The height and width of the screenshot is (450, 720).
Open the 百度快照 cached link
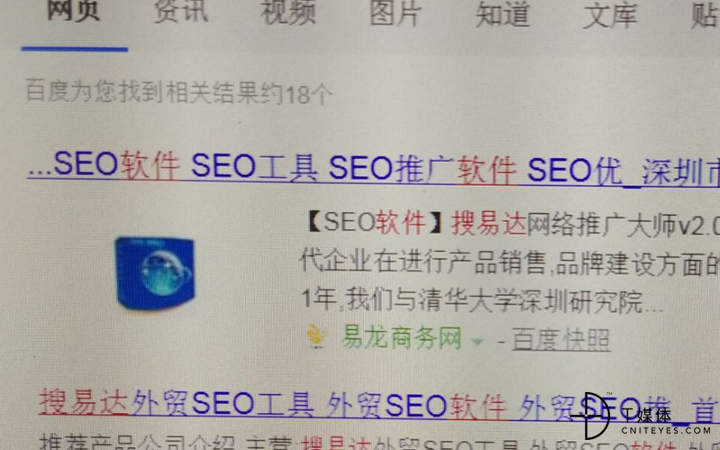pos(561,340)
